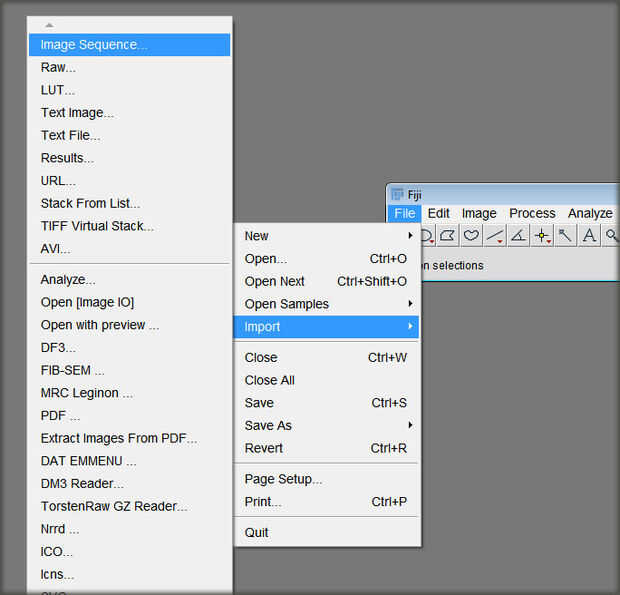Image resolution: width=620 pixels, height=595 pixels.
Task: Select DAT EMMENU ... import option
Action: point(130,461)
